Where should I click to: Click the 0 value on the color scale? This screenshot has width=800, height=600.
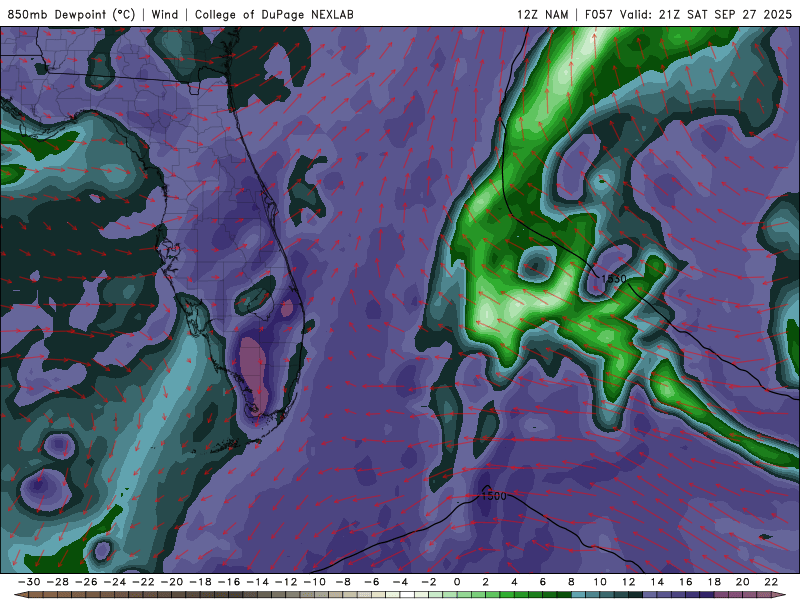[x=457, y=582]
